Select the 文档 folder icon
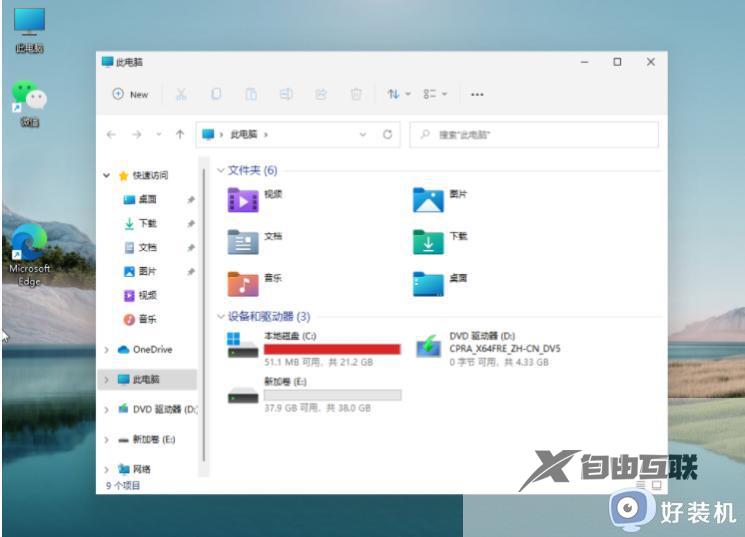The image size is (745, 537). (243, 242)
